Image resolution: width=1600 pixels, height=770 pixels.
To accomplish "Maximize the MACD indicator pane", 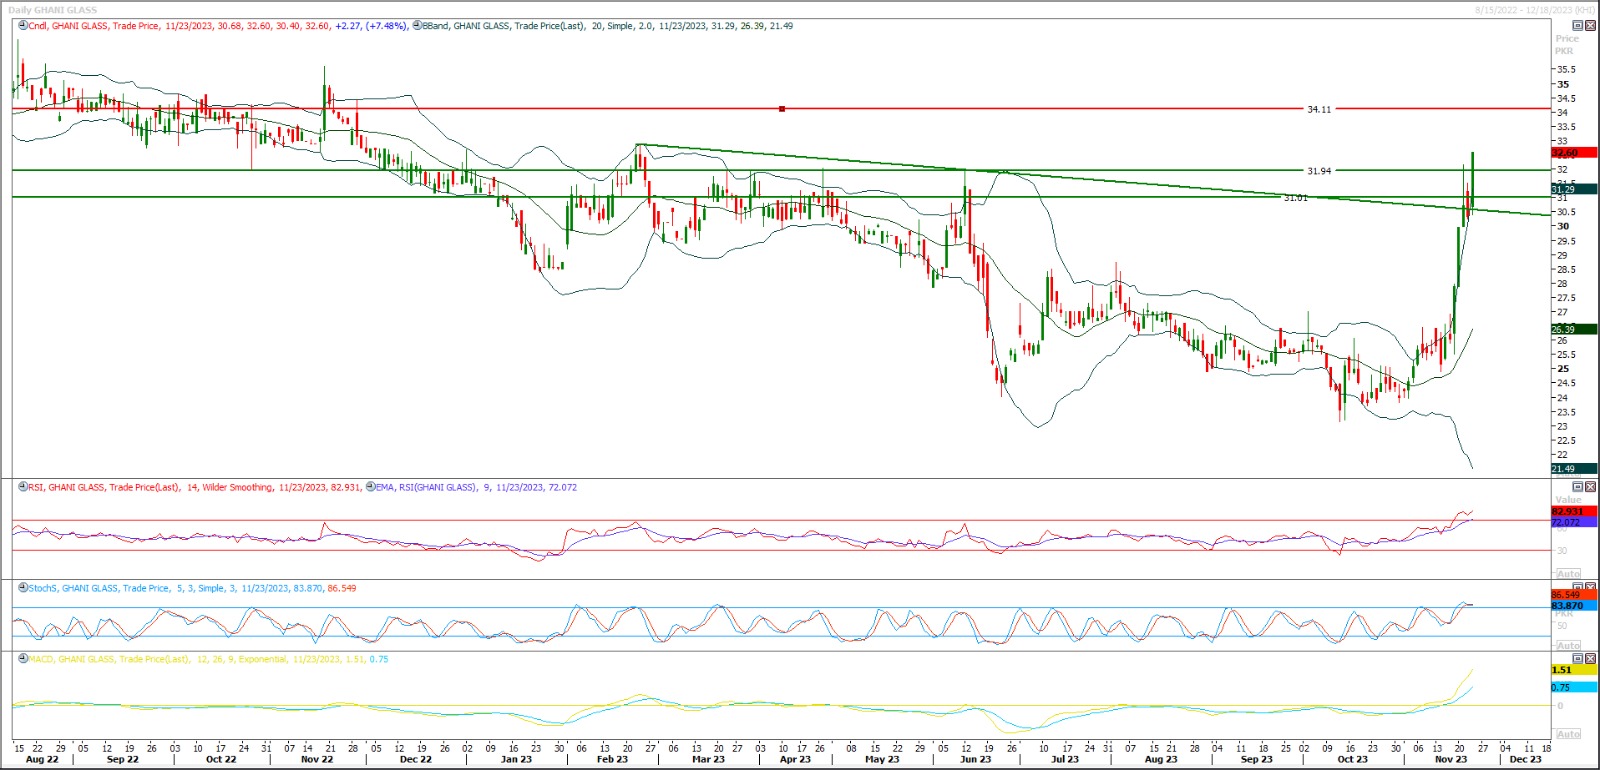I will pos(1578,659).
